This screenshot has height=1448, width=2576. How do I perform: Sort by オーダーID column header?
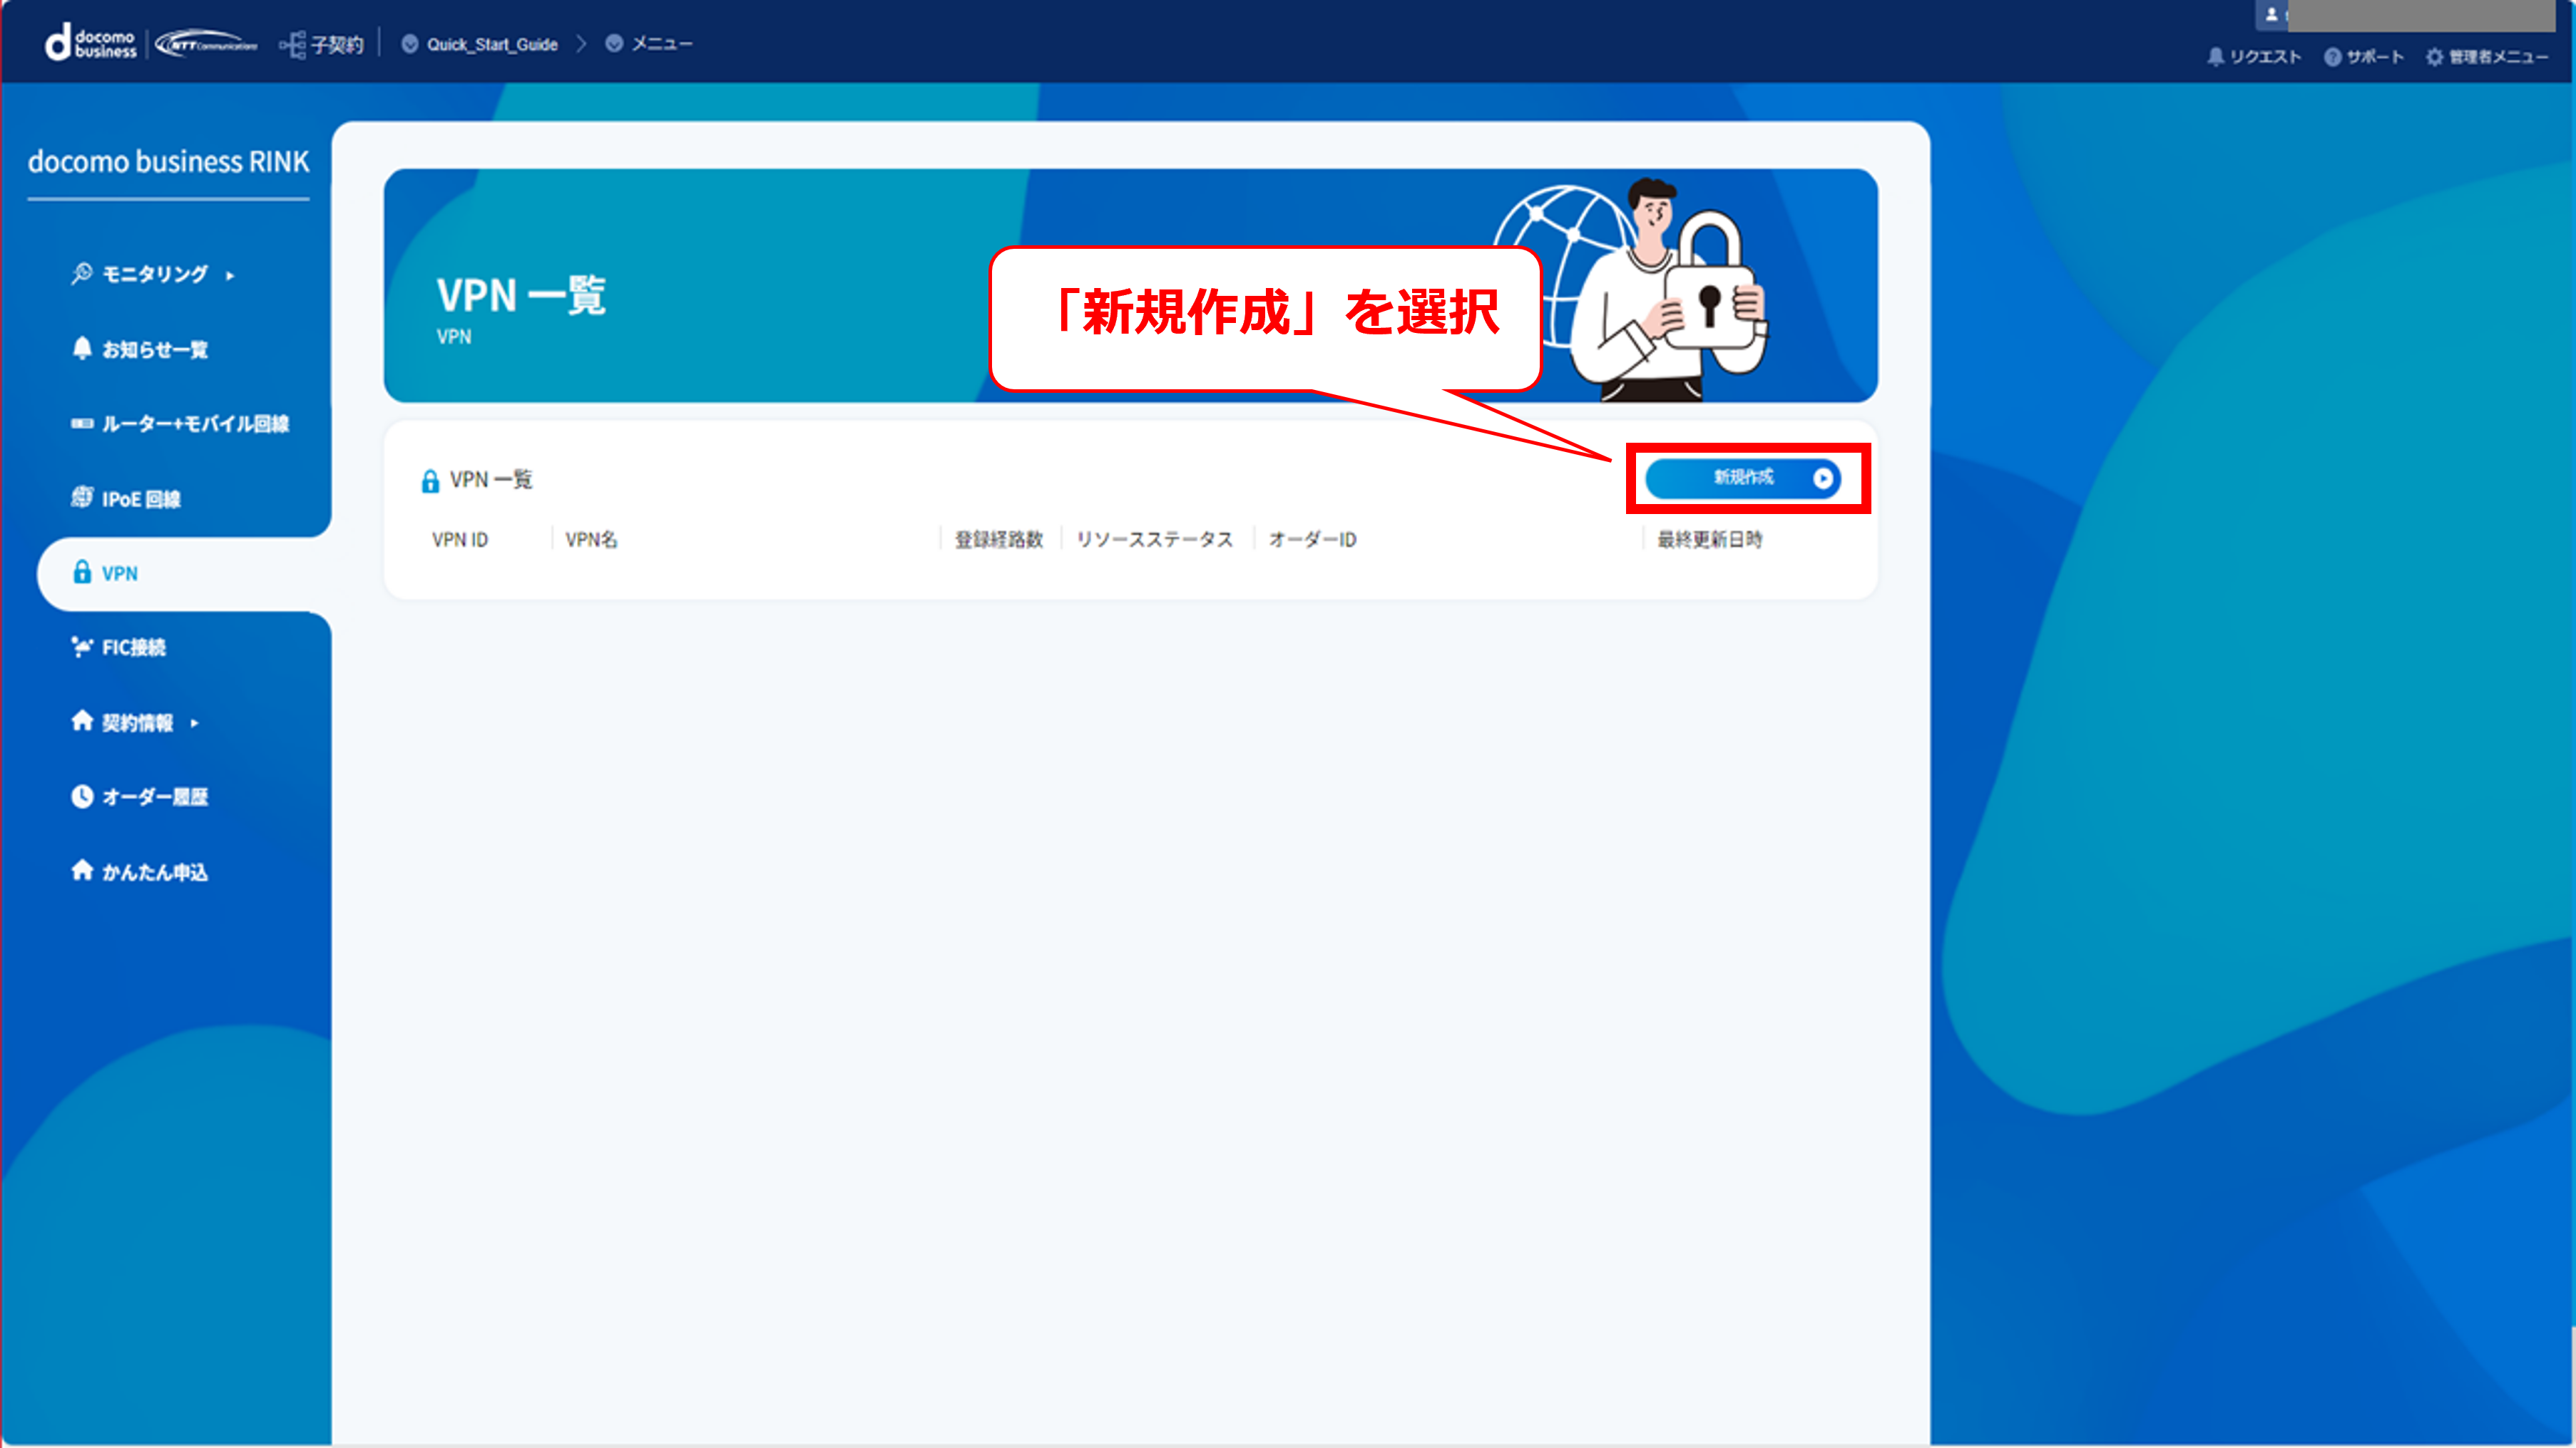(1312, 540)
